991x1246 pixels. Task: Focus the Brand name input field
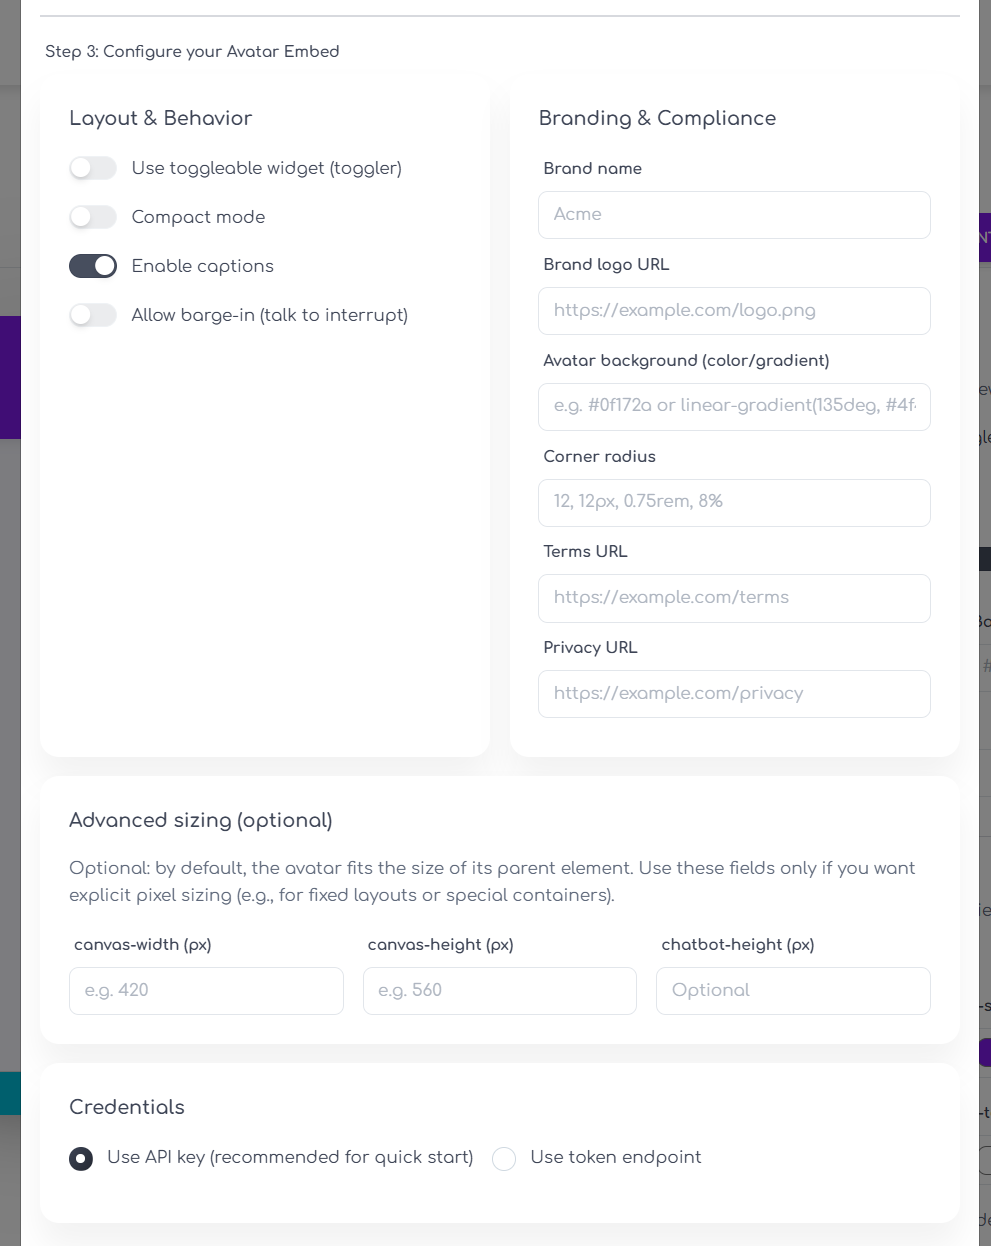tap(734, 215)
